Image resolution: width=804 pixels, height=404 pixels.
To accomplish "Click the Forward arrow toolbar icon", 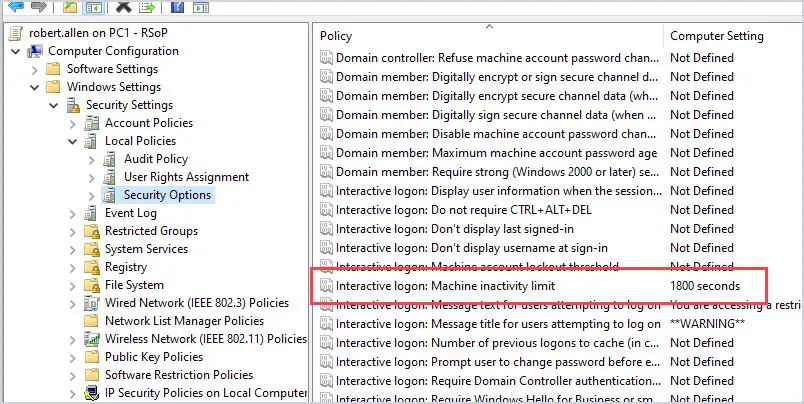I will (x=39, y=7).
